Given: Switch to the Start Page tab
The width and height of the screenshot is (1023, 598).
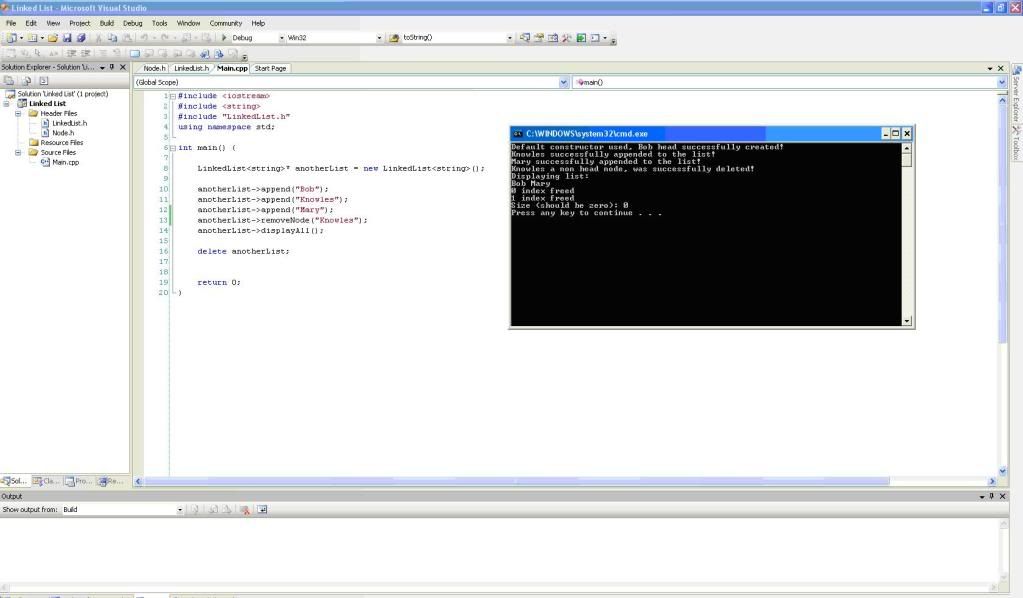Looking at the screenshot, I should pos(270,68).
